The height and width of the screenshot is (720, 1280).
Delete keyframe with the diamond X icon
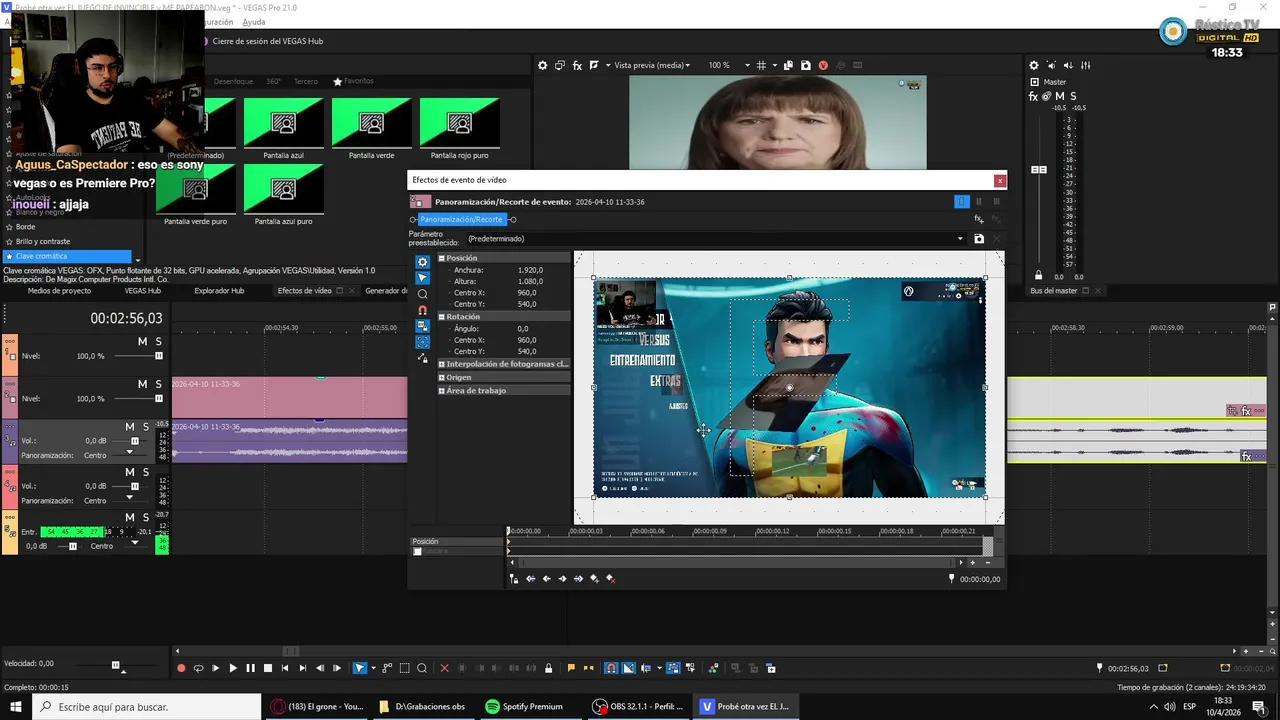610,579
